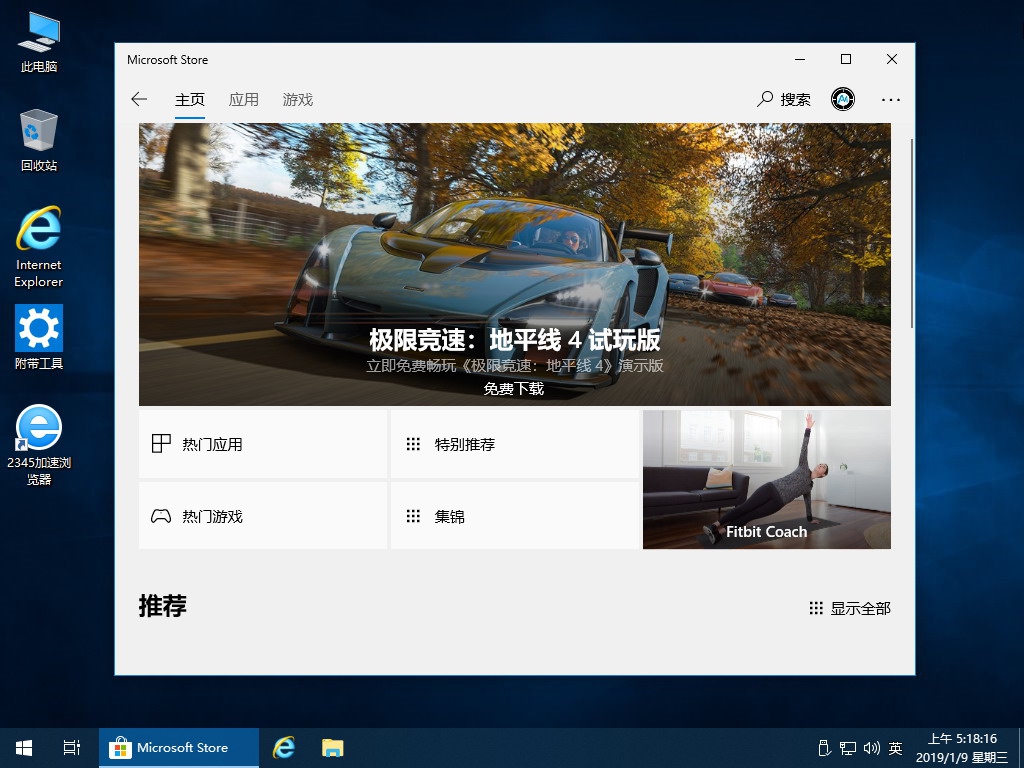Image resolution: width=1024 pixels, height=768 pixels.
Task: Open the Forza 极限竞速 banner image
Action: (x=515, y=264)
